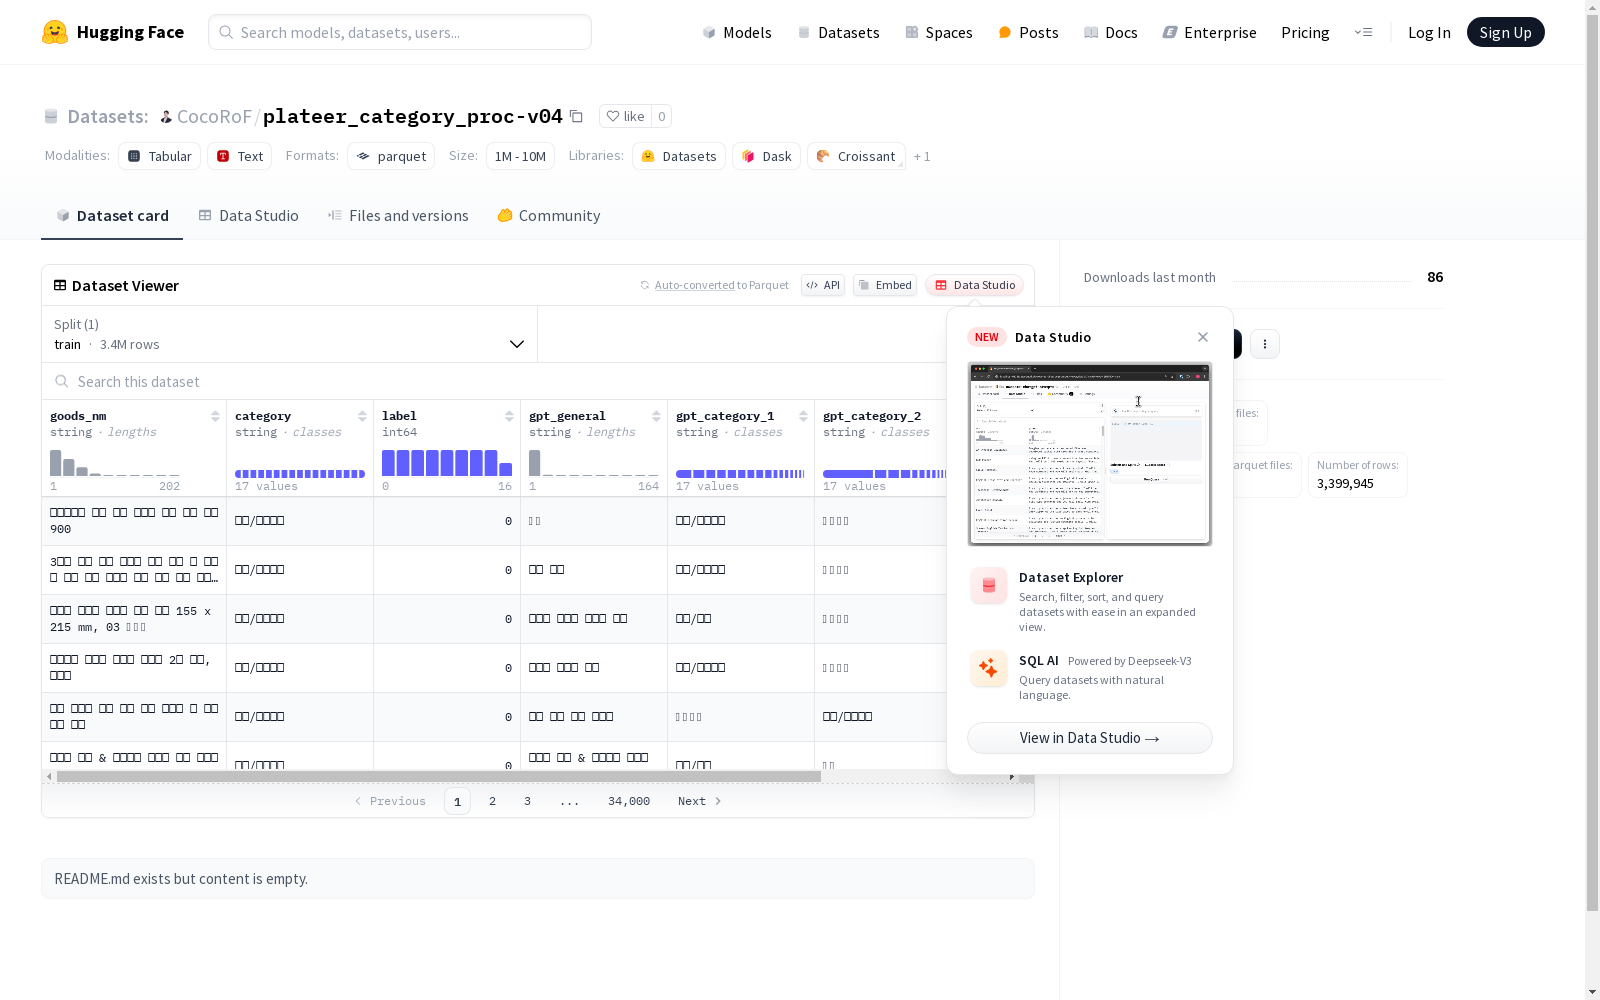
Task: Click Data Studio button in viewer header
Action: [x=974, y=285]
